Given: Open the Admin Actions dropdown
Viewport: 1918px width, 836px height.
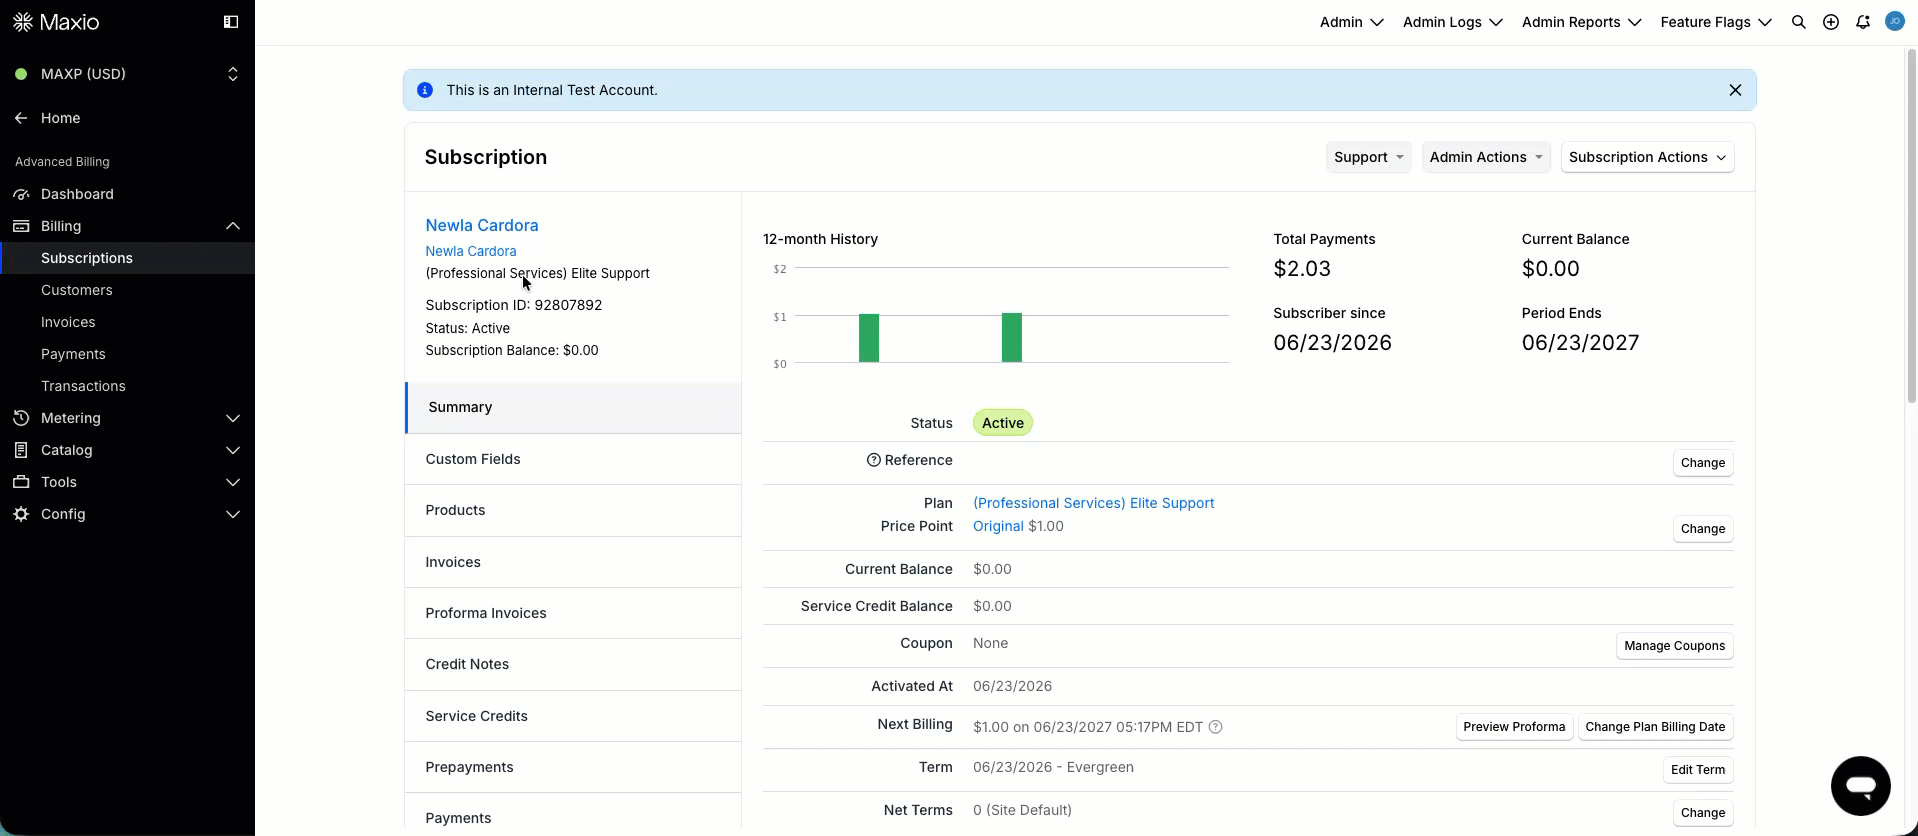Looking at the screenshot, I should [1486, 157].
